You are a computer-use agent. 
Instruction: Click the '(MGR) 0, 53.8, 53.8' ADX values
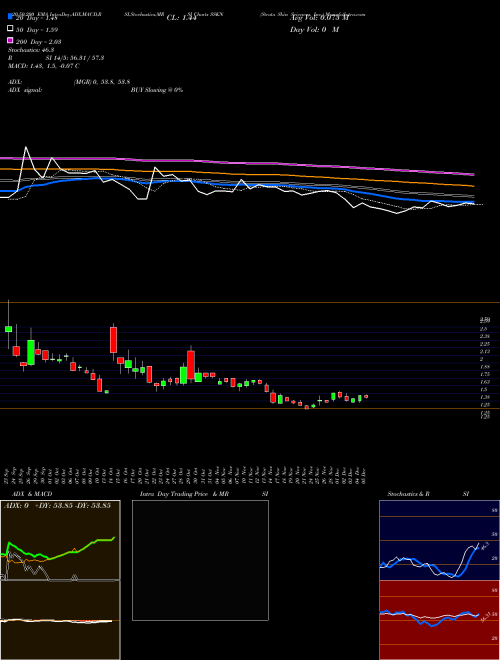[101, 82]
